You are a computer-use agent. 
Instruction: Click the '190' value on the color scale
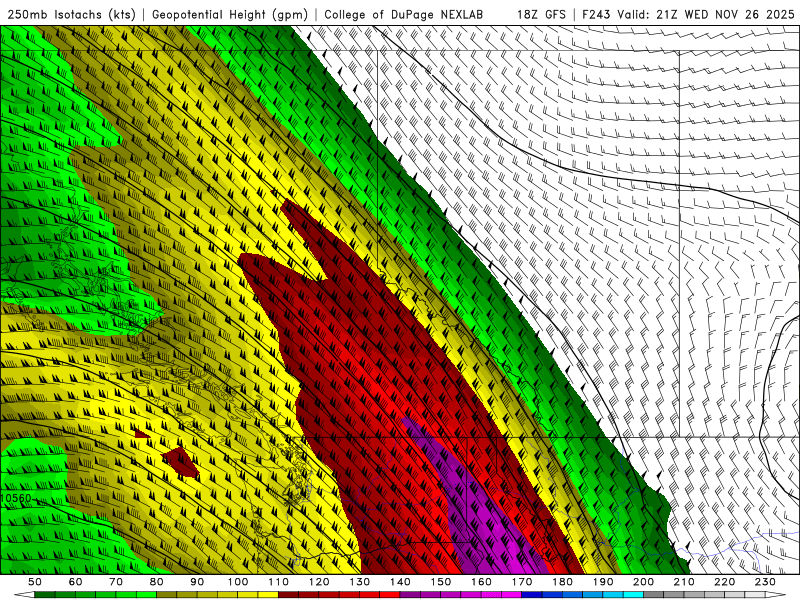(603, 582)
